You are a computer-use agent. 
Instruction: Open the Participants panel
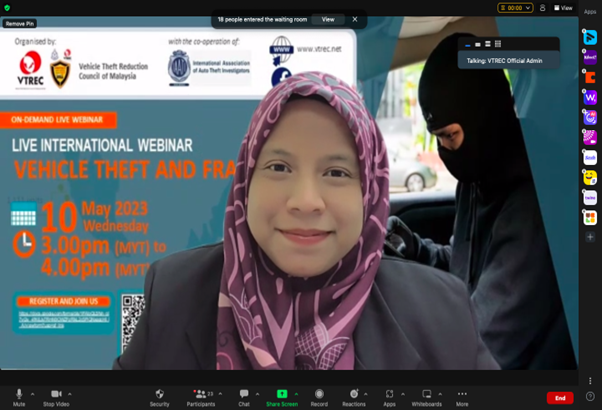[x=200, y=395]
